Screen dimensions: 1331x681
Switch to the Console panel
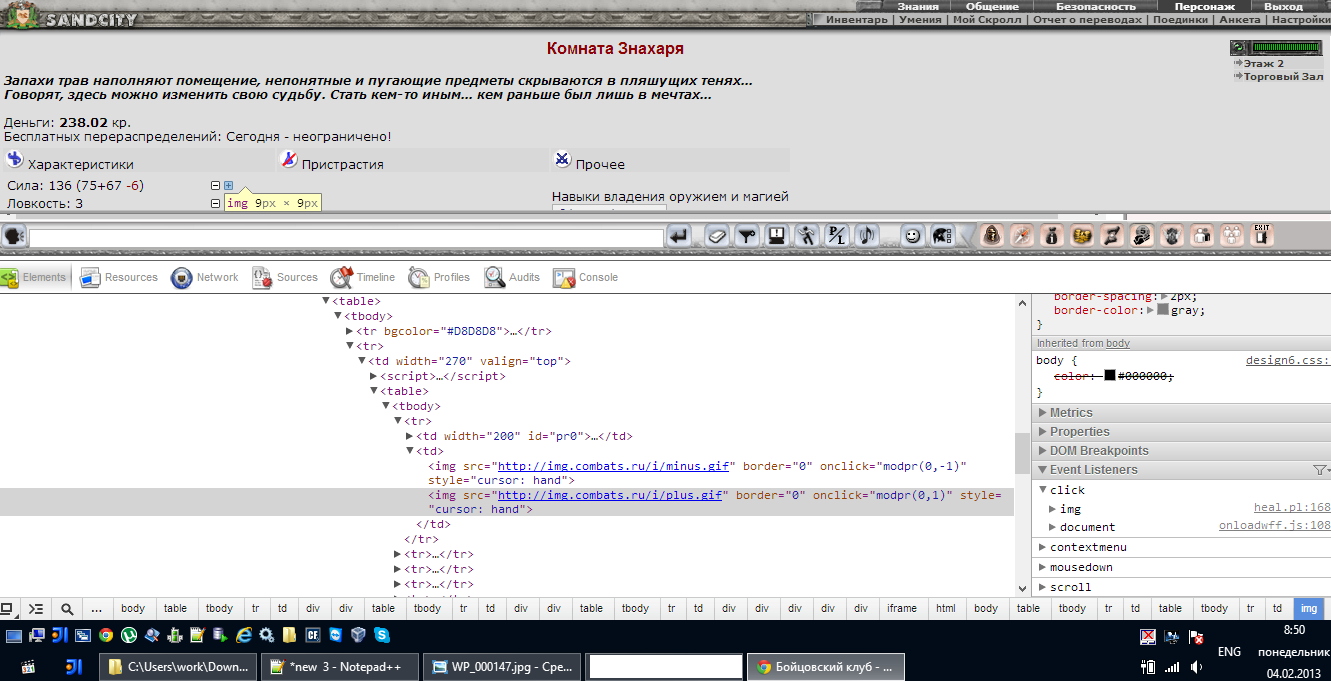[586, 277]
